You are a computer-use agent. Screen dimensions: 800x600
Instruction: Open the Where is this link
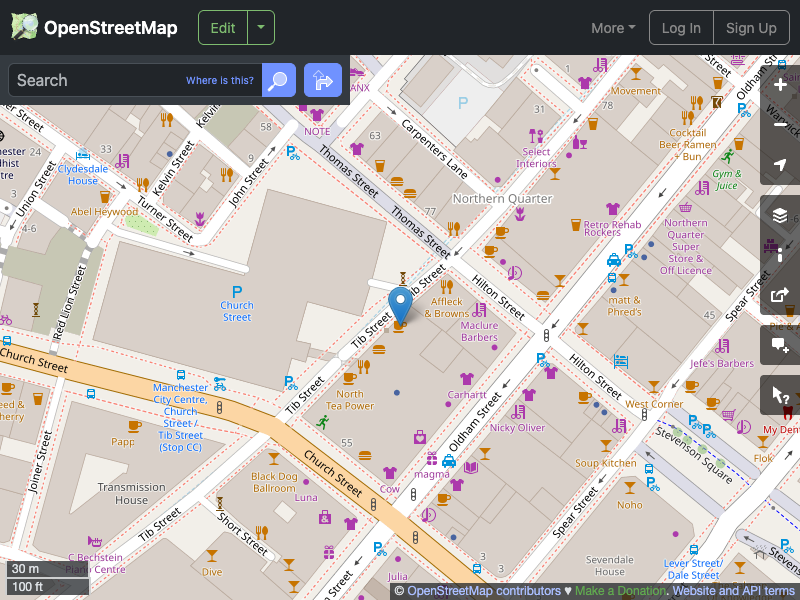coord(219,80)
